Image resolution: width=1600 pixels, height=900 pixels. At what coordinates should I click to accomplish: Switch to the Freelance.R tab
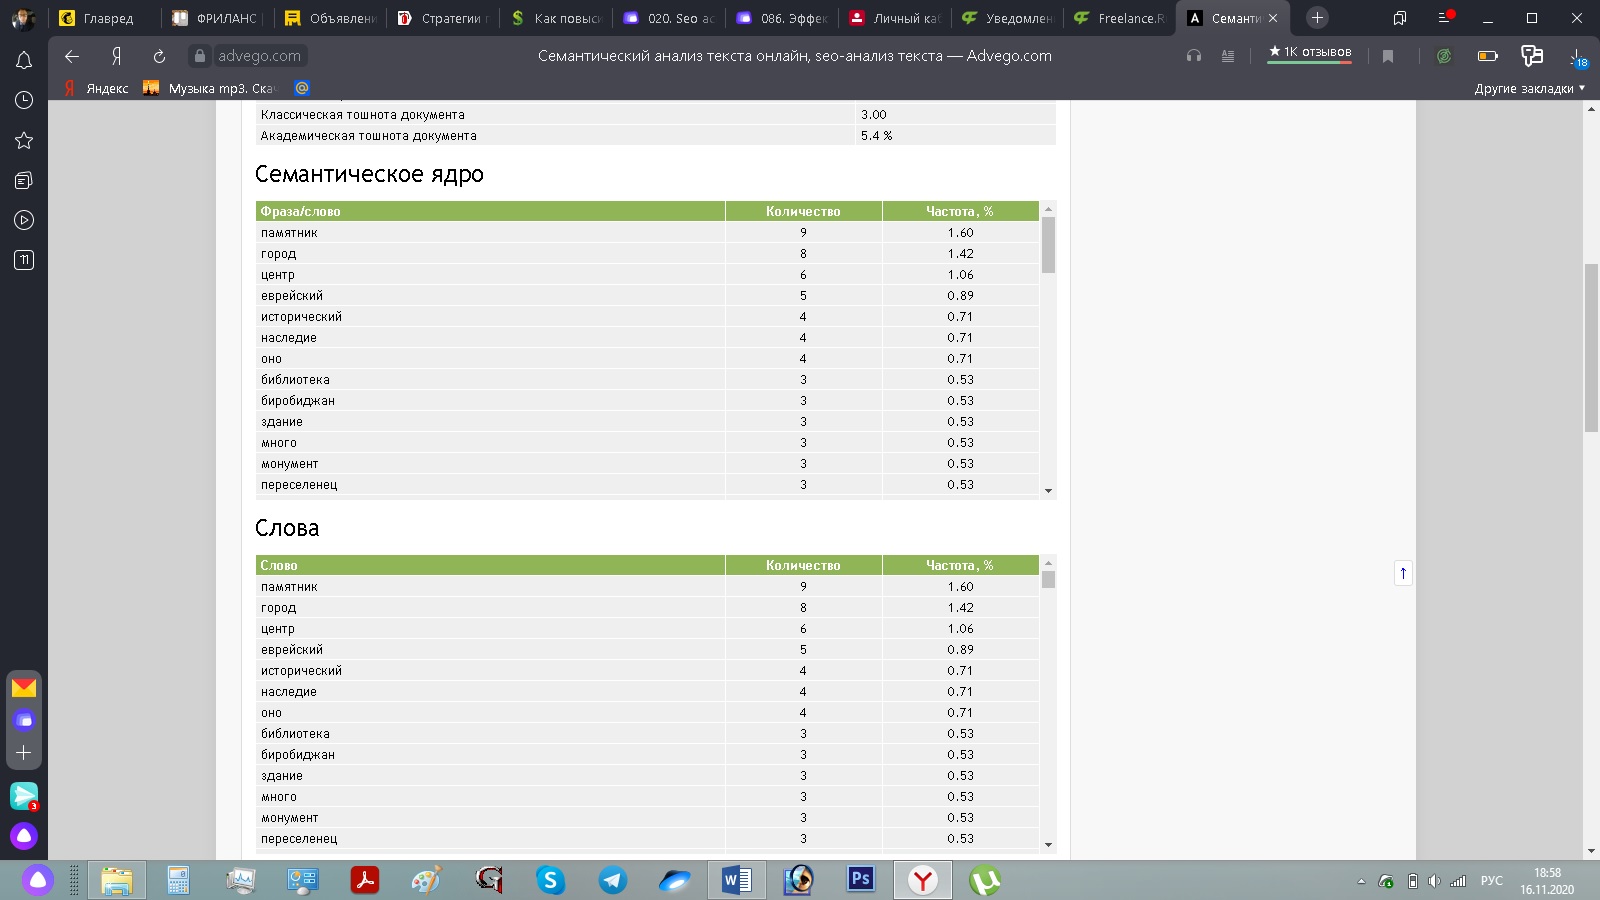[x=1119, y=18]
